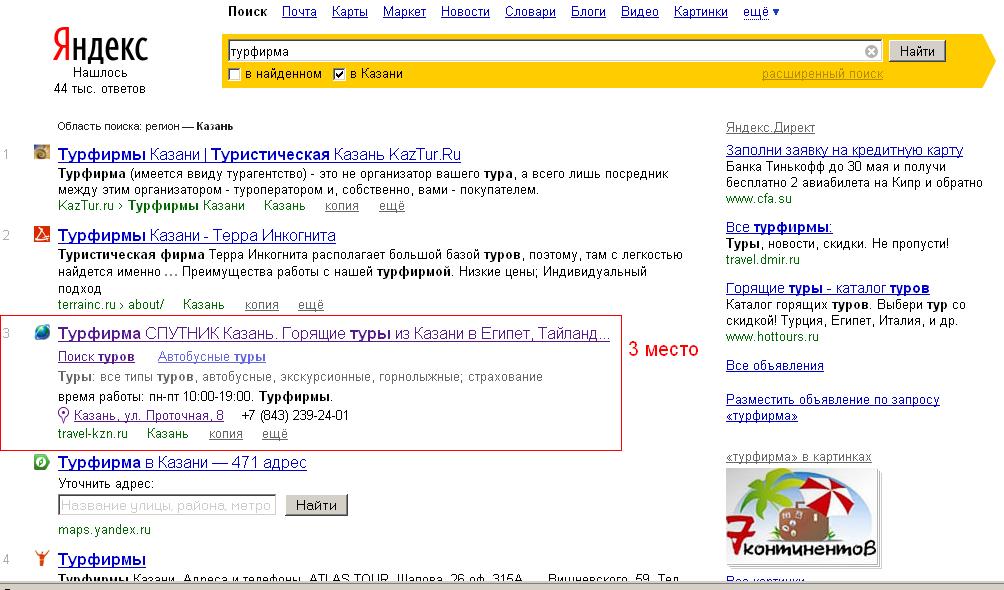Open 'Турфирмы Казани | Туристическая Казань KazTur.Ru' result
Image resolution: width=1004 pixels, height=590 pixels.
coord(259,154)
